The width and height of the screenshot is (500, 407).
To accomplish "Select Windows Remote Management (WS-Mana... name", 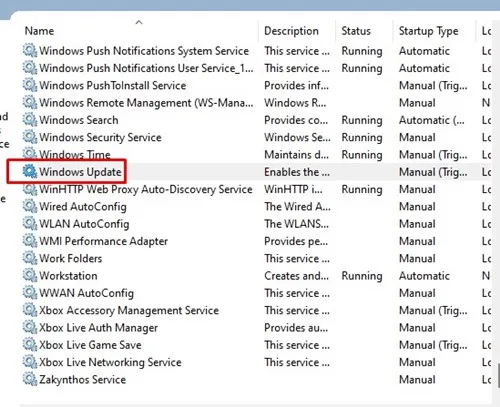I will (146, 103).
